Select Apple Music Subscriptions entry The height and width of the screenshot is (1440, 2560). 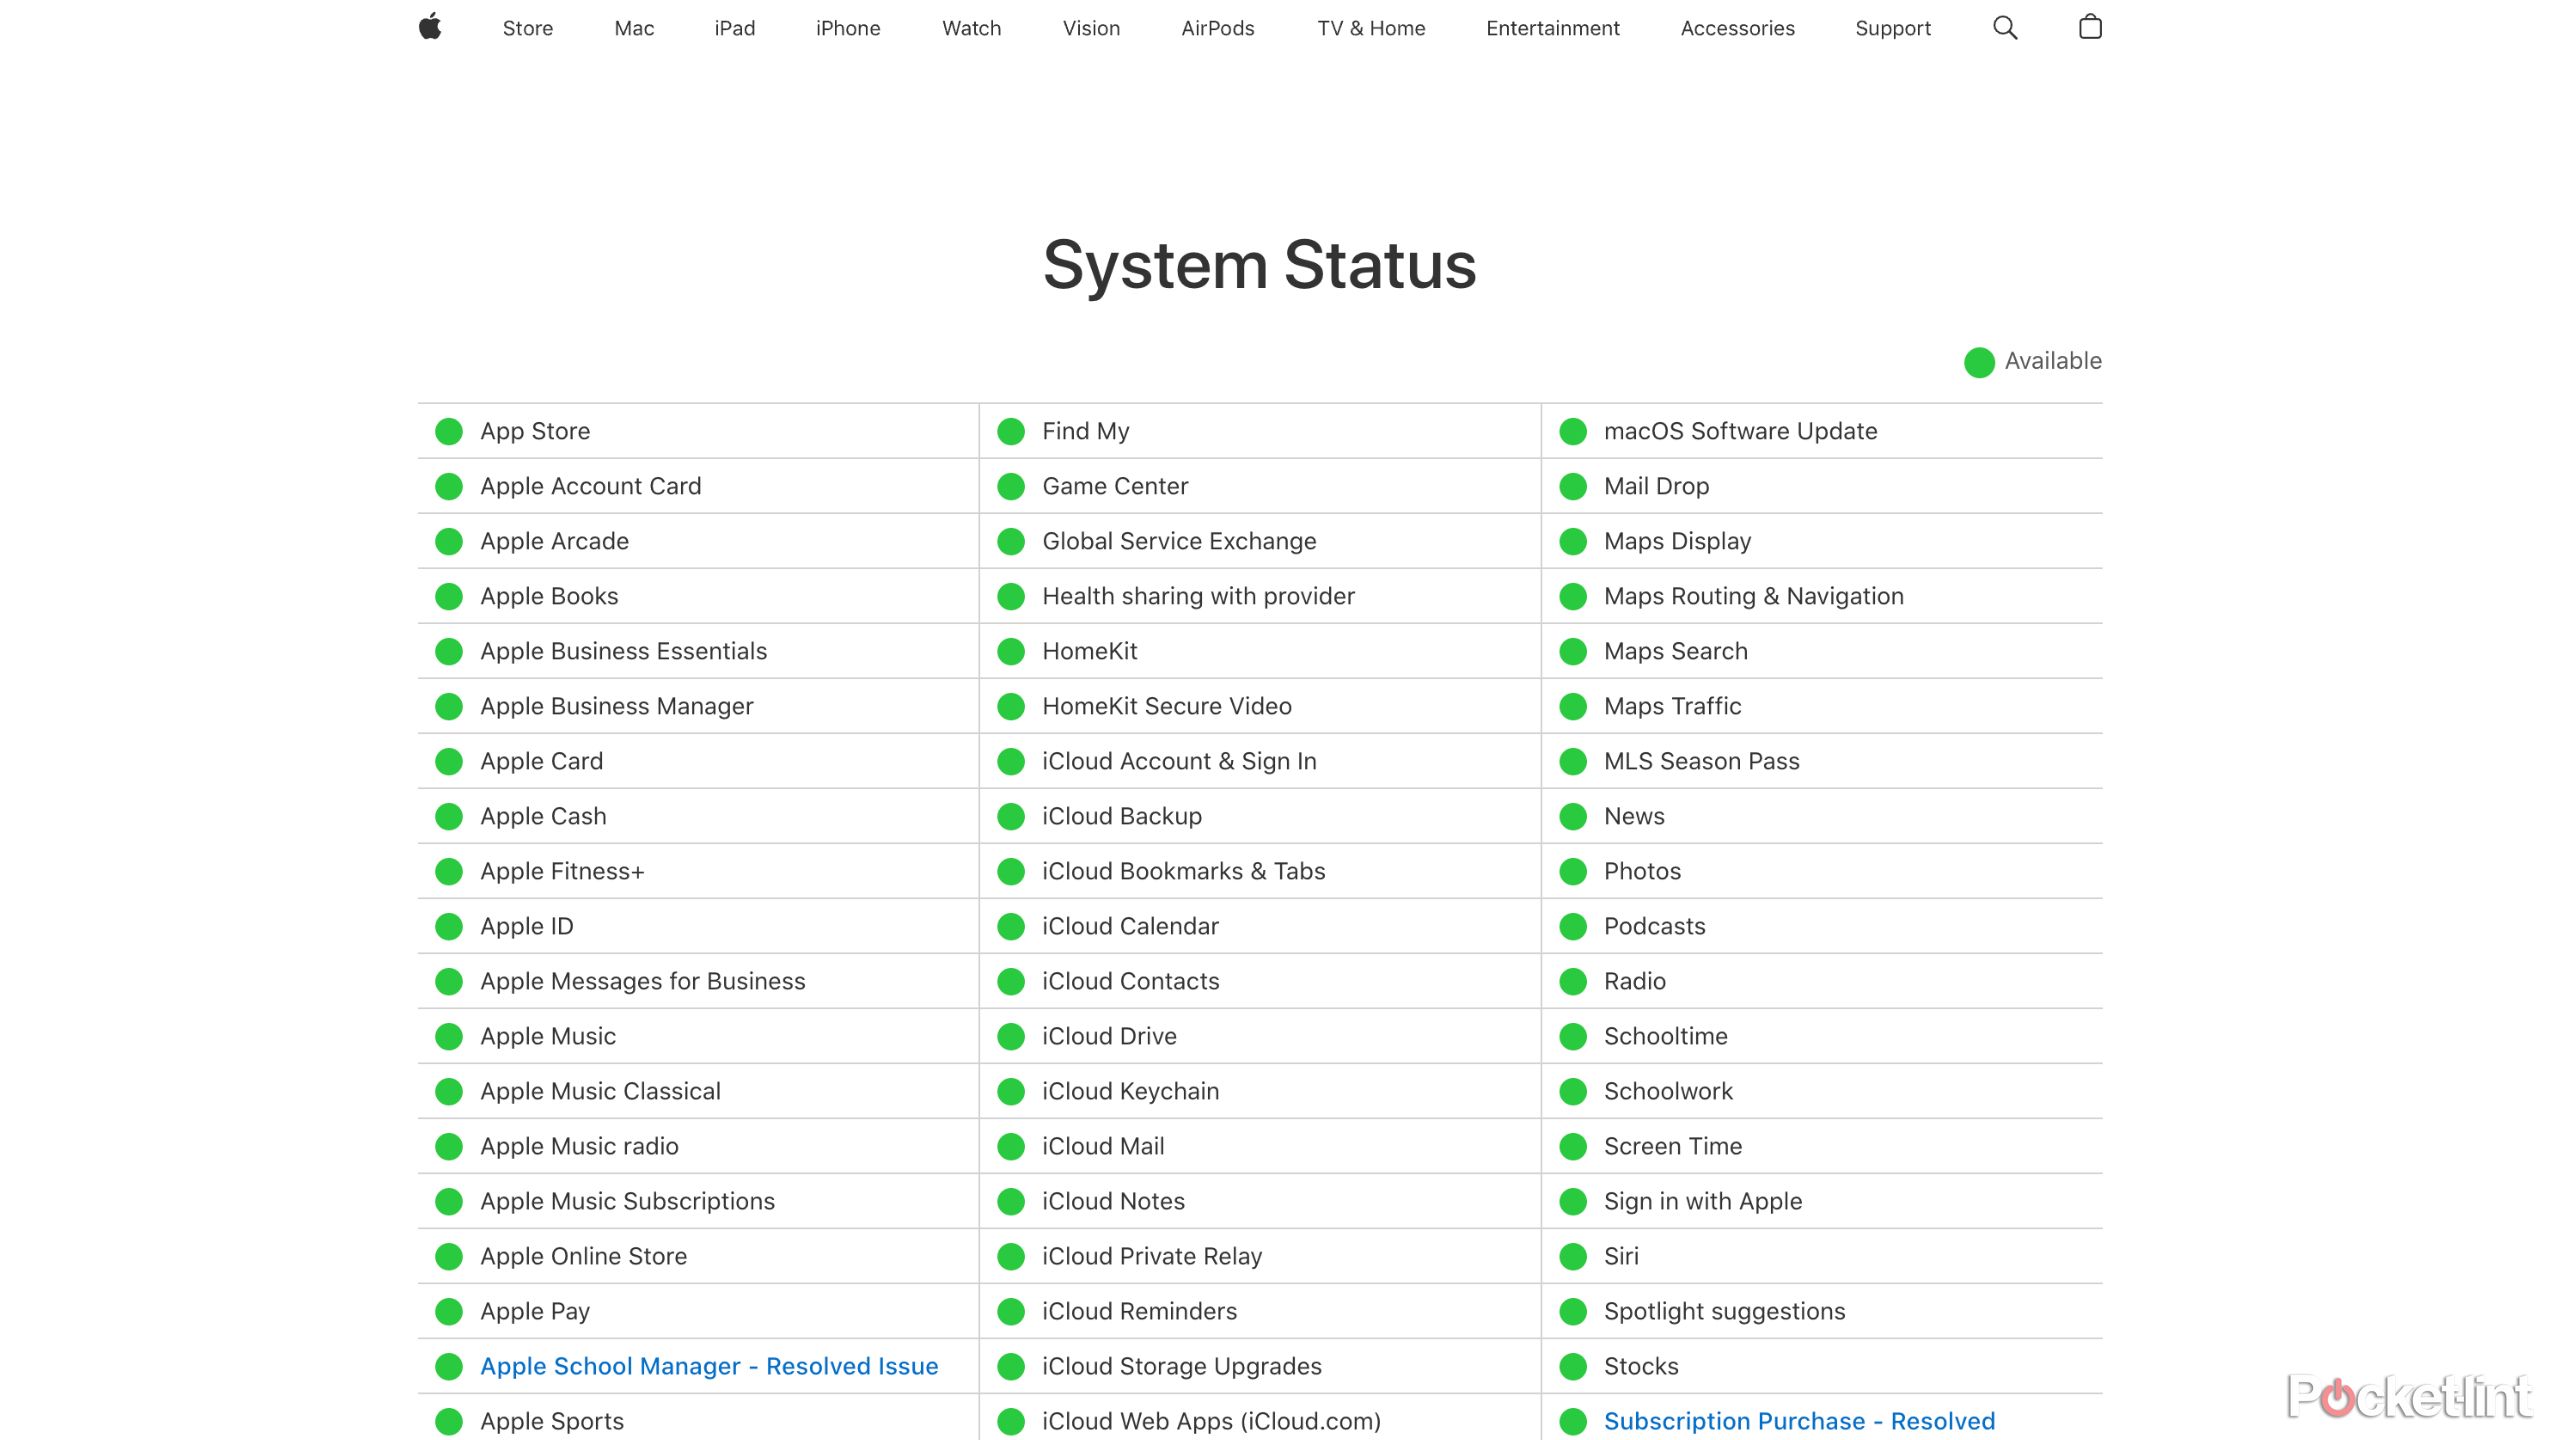tap(698, 1201)
